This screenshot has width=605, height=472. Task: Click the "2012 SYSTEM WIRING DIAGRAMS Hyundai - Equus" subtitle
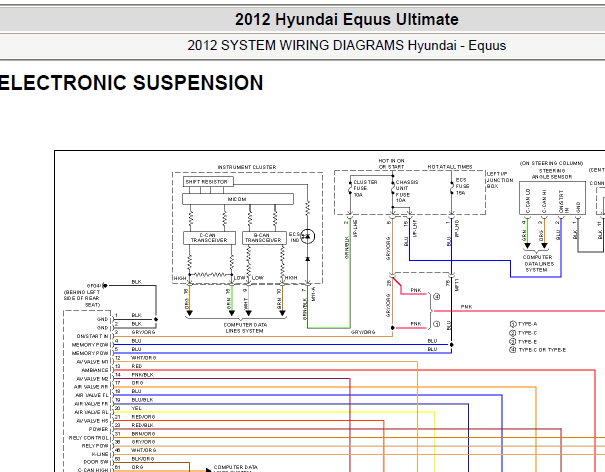click(x=346, y=46)
